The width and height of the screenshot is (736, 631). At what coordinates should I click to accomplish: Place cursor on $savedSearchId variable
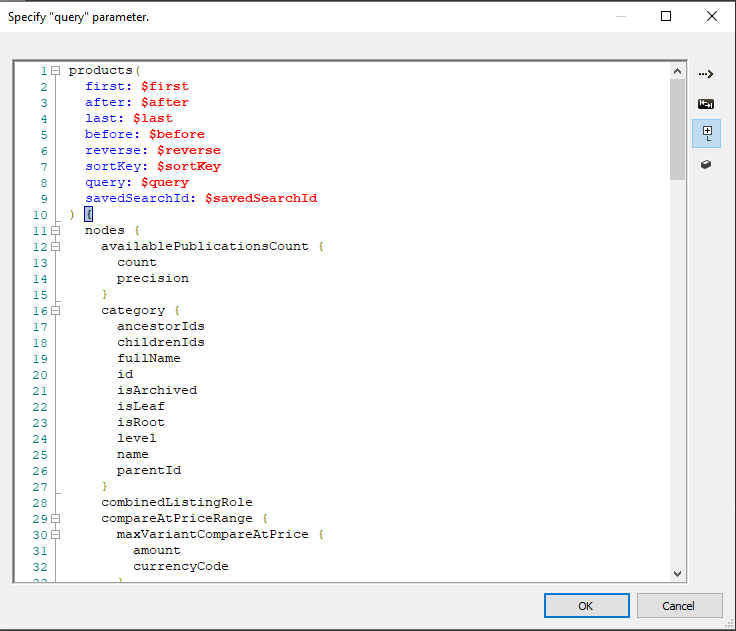coord(260,198)
